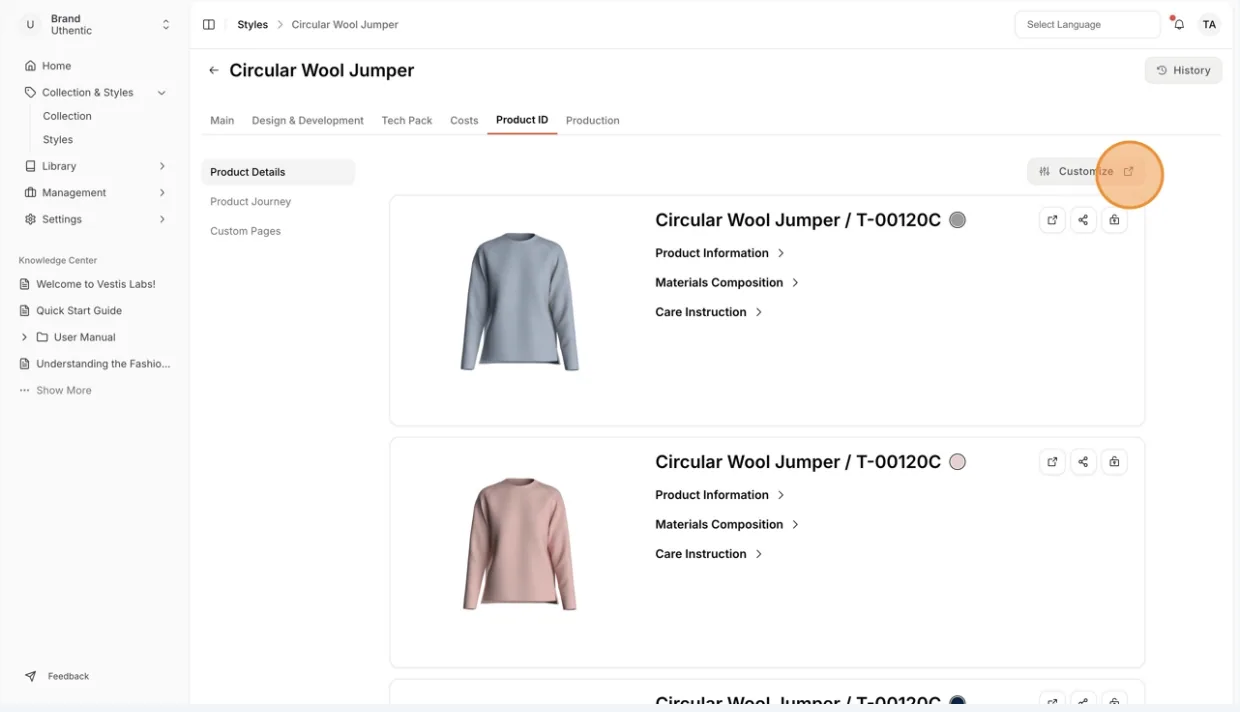Open the Brand Uthentic workspace switcher
The image size is (1240, 712).
(97, 25)
